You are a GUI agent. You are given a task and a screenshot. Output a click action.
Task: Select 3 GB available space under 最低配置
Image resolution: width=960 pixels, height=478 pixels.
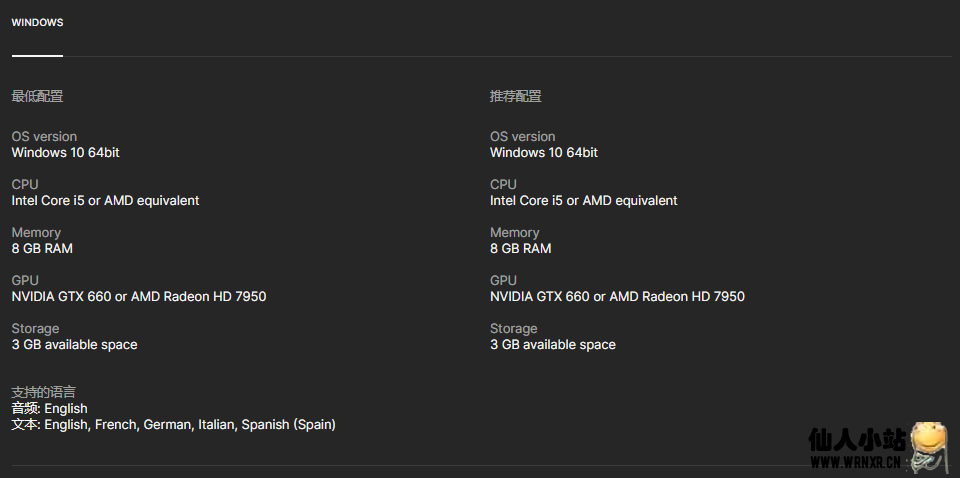[74, 345]
